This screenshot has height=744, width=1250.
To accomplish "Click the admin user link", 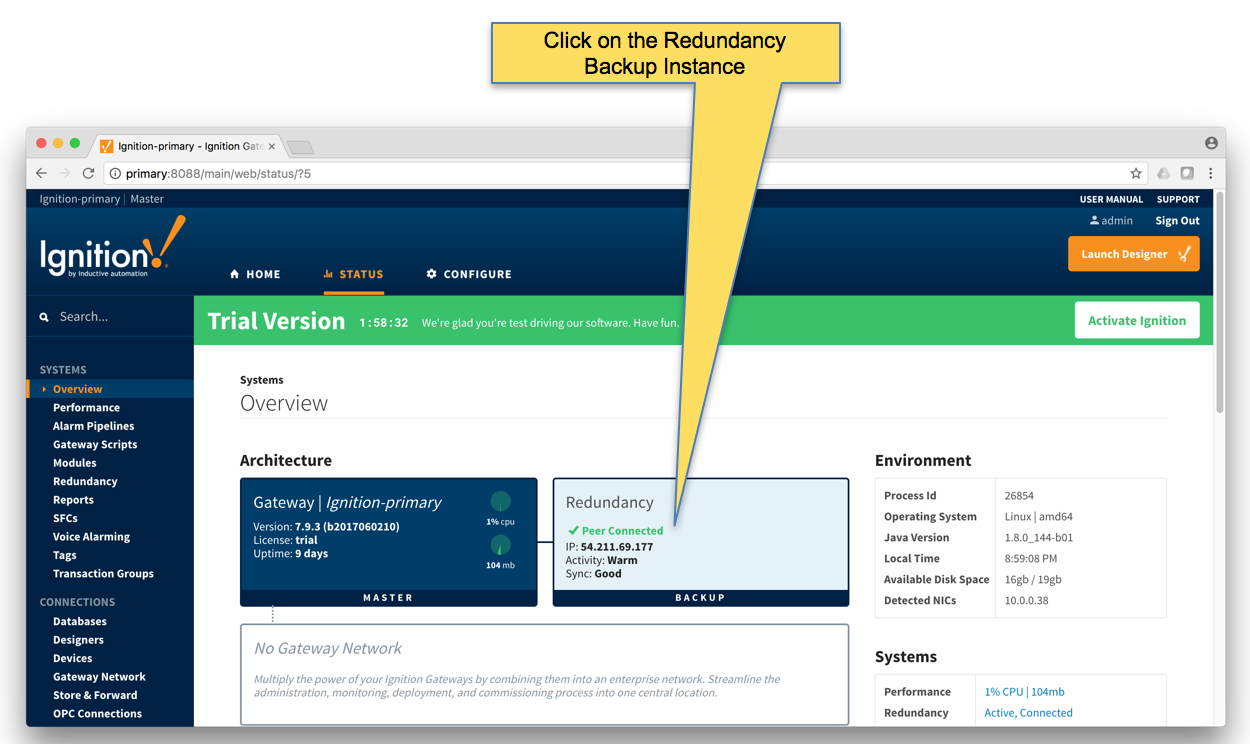I will click(x=1111, y=221).
